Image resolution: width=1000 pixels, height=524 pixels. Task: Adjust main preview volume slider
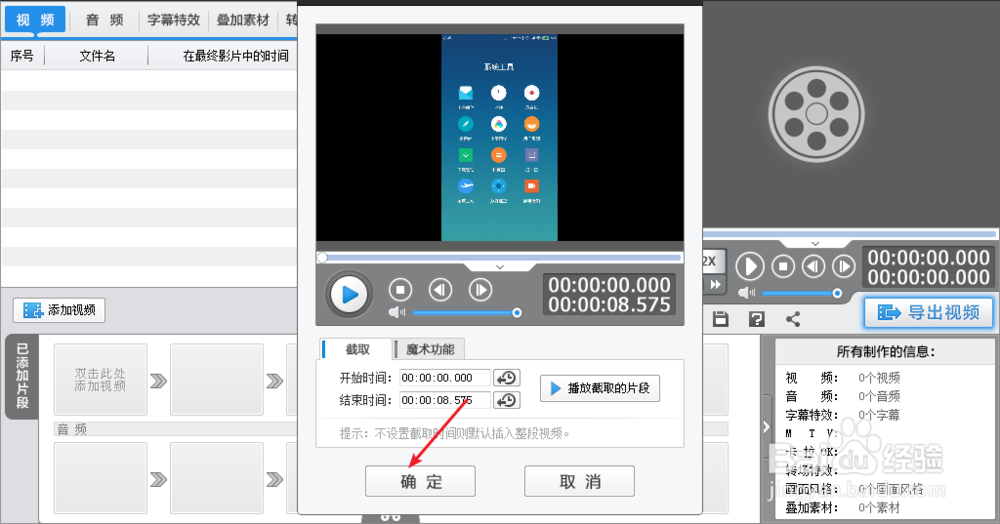pos(802,293)
